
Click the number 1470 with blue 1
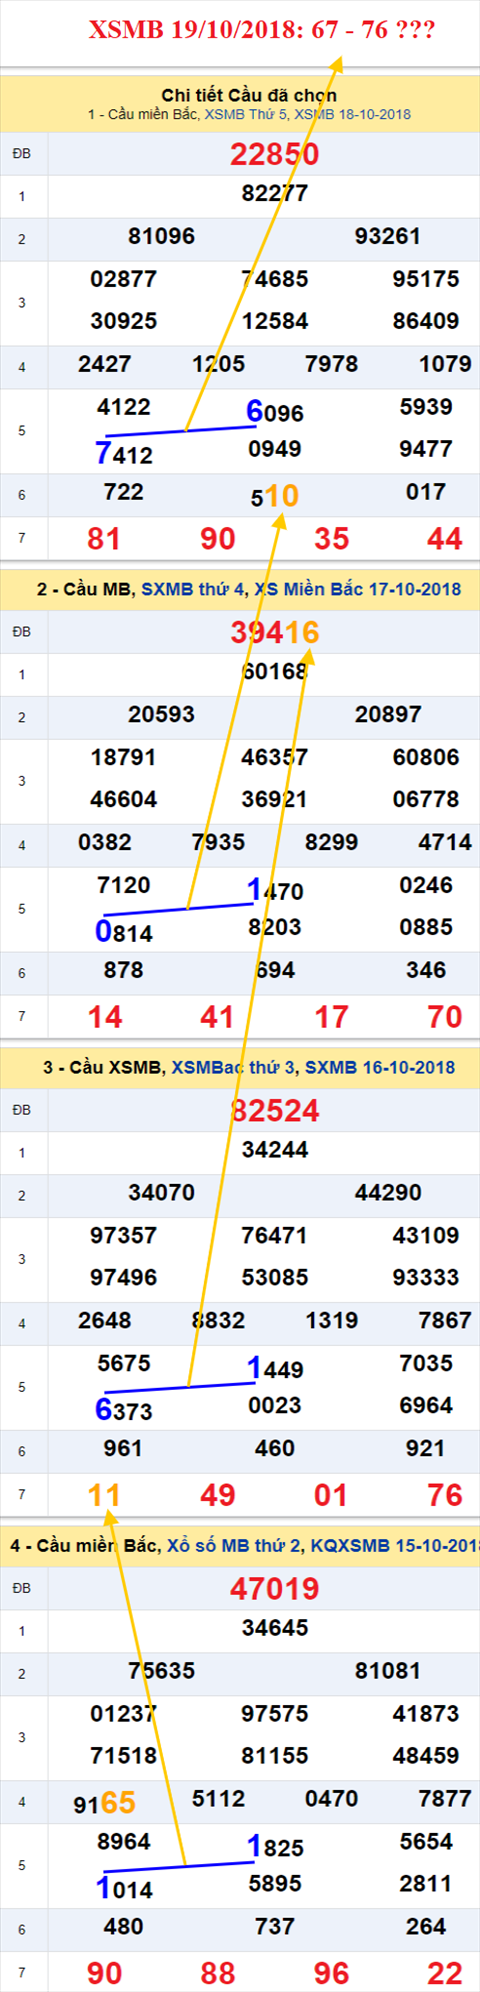pyautogui.click(x=275, y=889)
